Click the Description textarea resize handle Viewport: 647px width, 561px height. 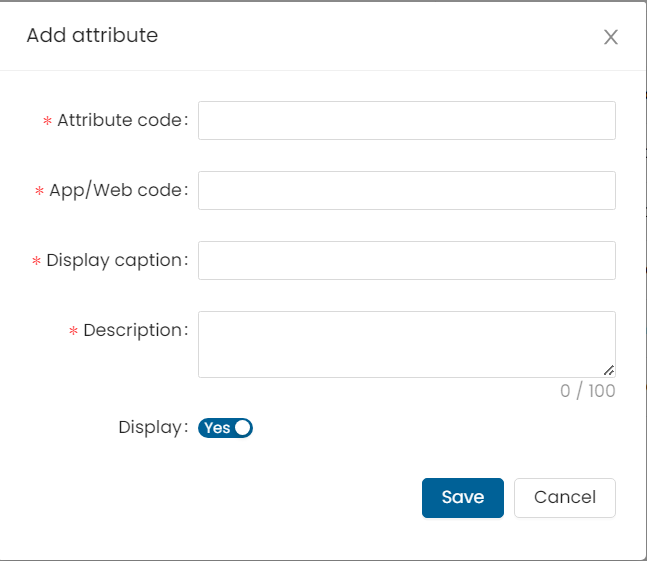(609, 370)
